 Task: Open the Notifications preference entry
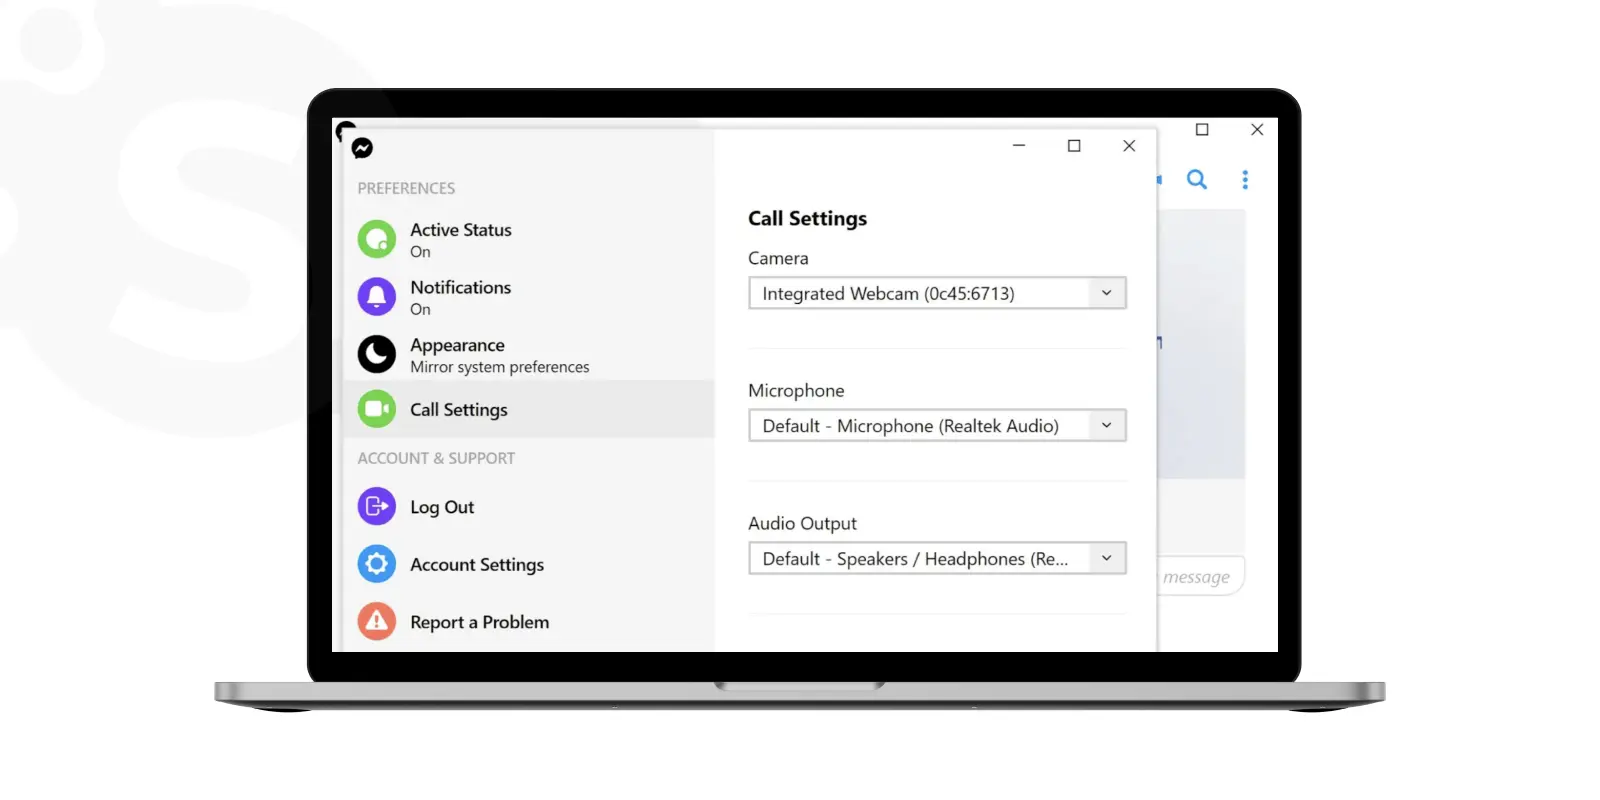529,297
